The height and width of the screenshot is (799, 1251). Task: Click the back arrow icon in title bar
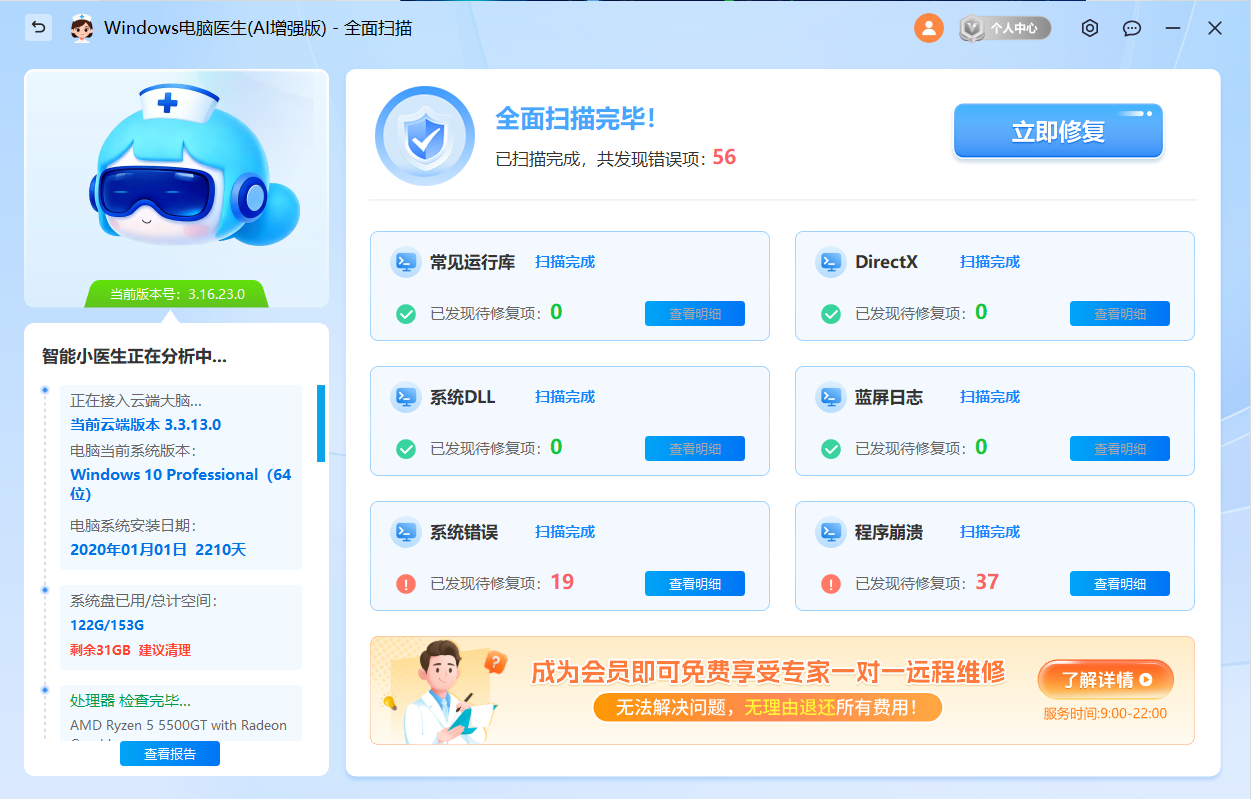tap(38, 28)
